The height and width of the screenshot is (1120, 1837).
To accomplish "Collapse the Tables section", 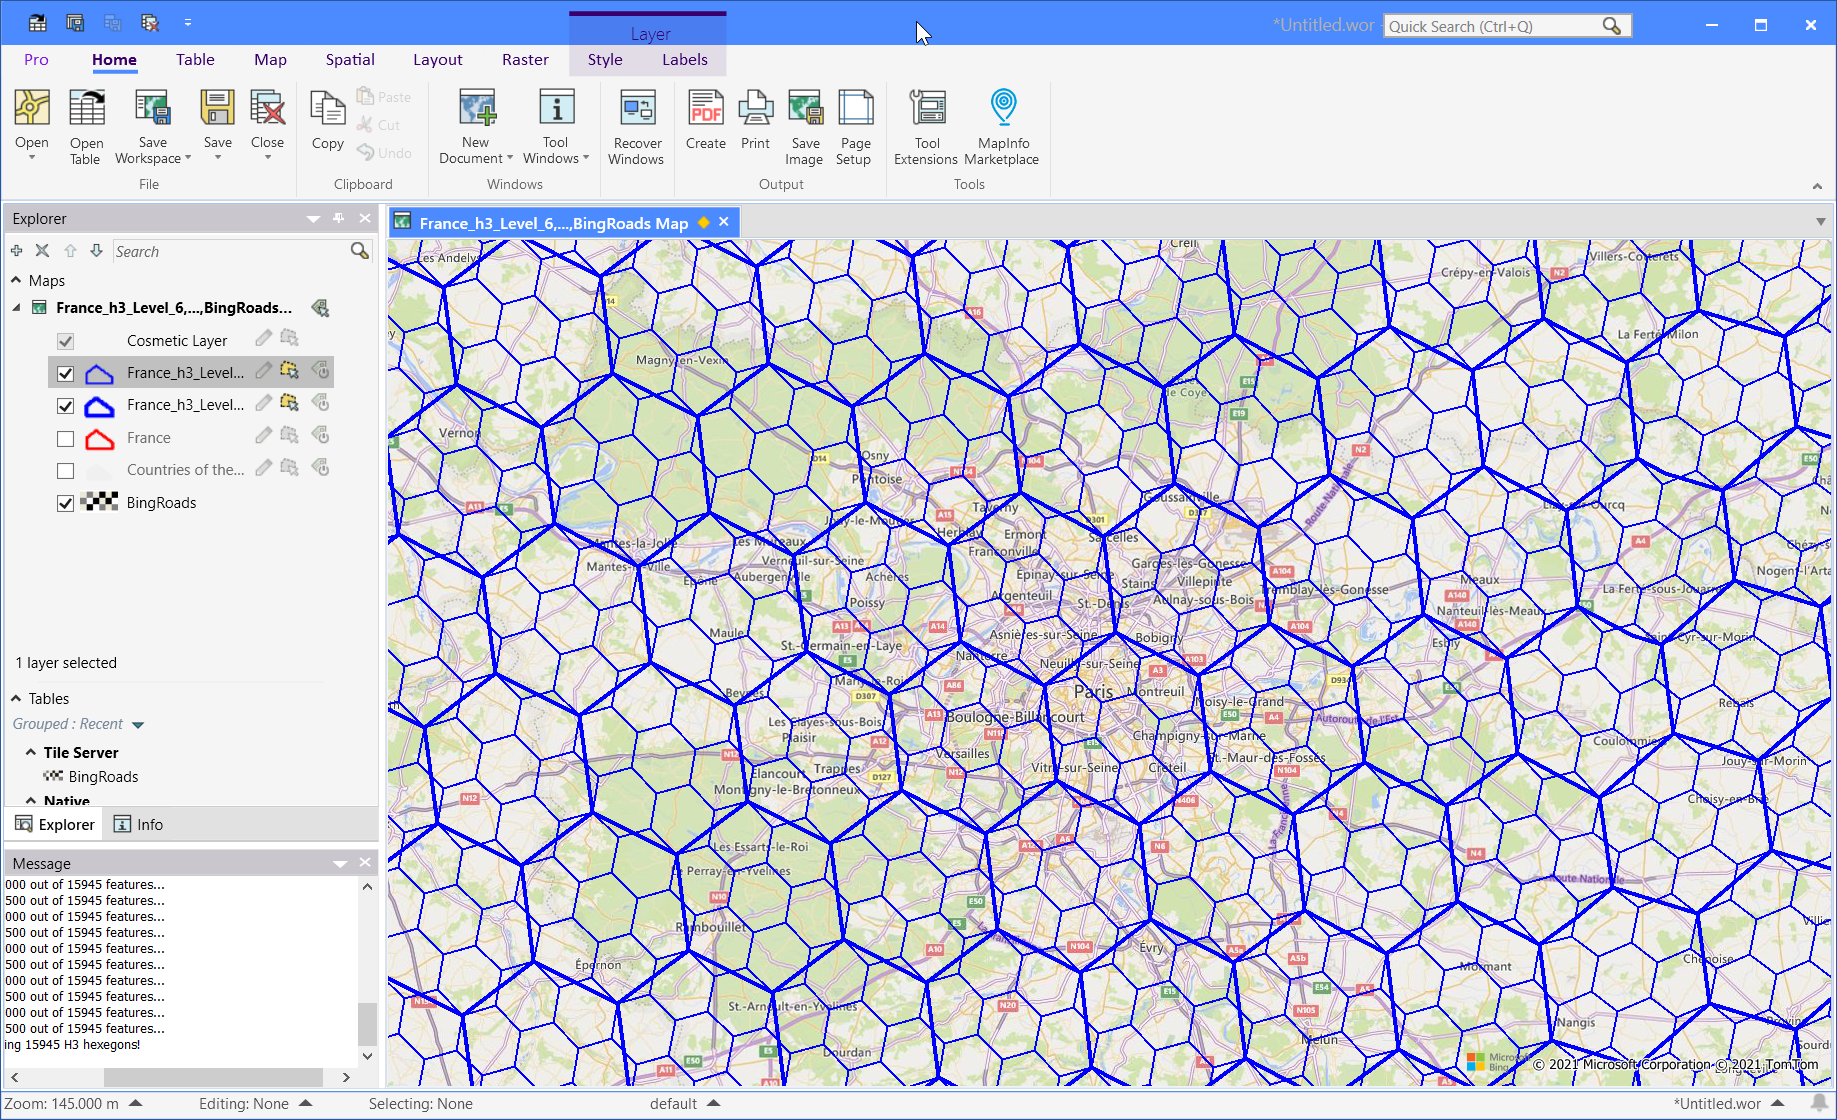I will [x=16, y=698].
